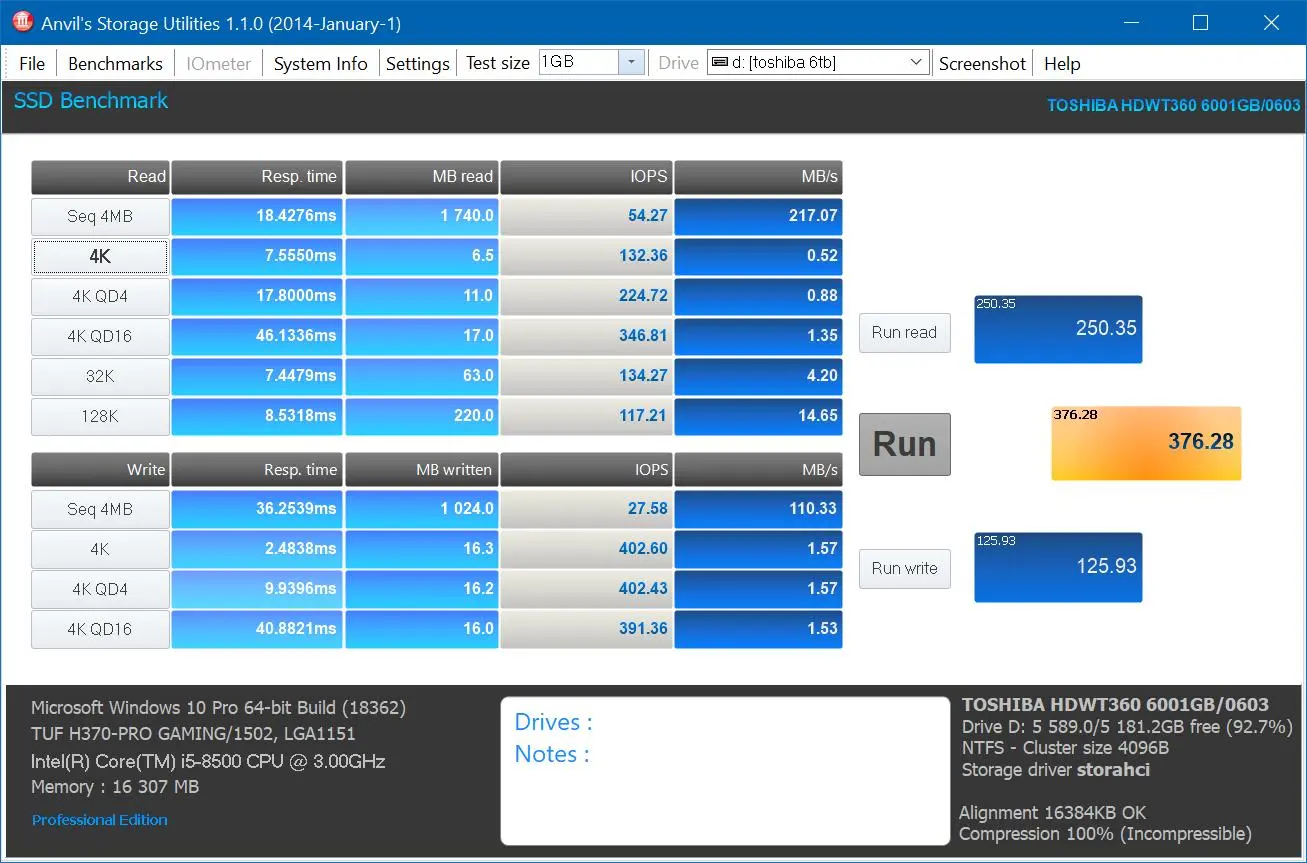Click the Drives and Notes text box
The image size is (1307, 863).
(725, 770)
